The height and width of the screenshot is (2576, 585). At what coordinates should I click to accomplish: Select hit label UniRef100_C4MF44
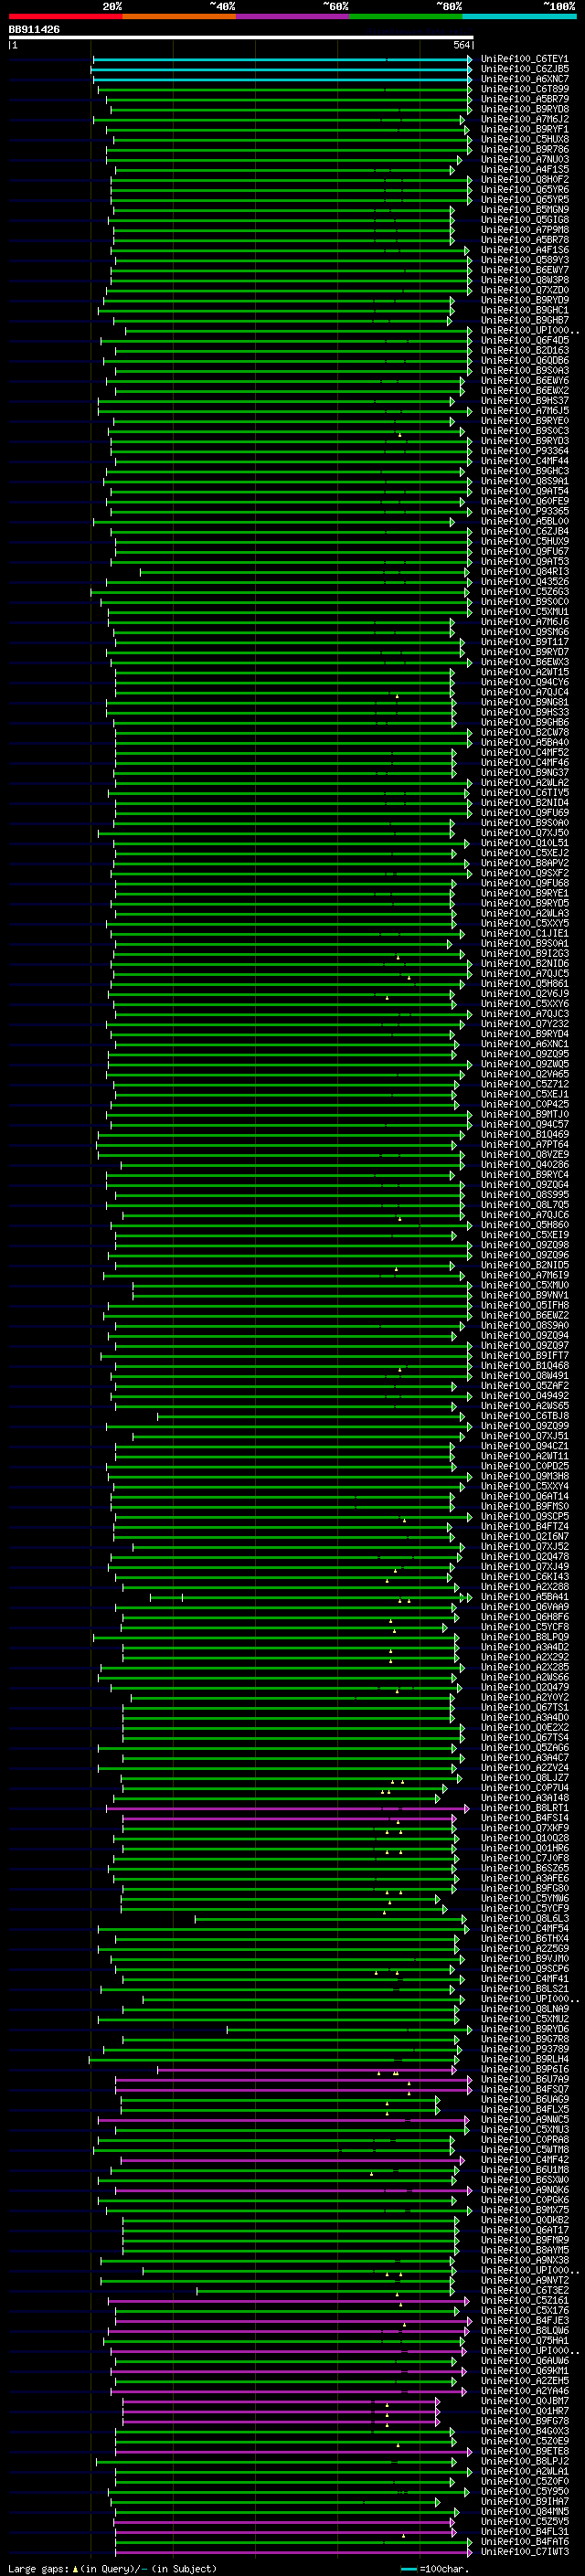525,461
